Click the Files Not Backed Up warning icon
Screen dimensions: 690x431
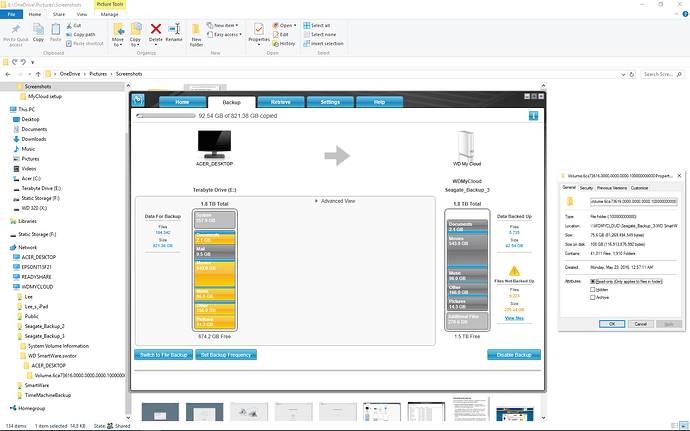(x=514, y=271)
